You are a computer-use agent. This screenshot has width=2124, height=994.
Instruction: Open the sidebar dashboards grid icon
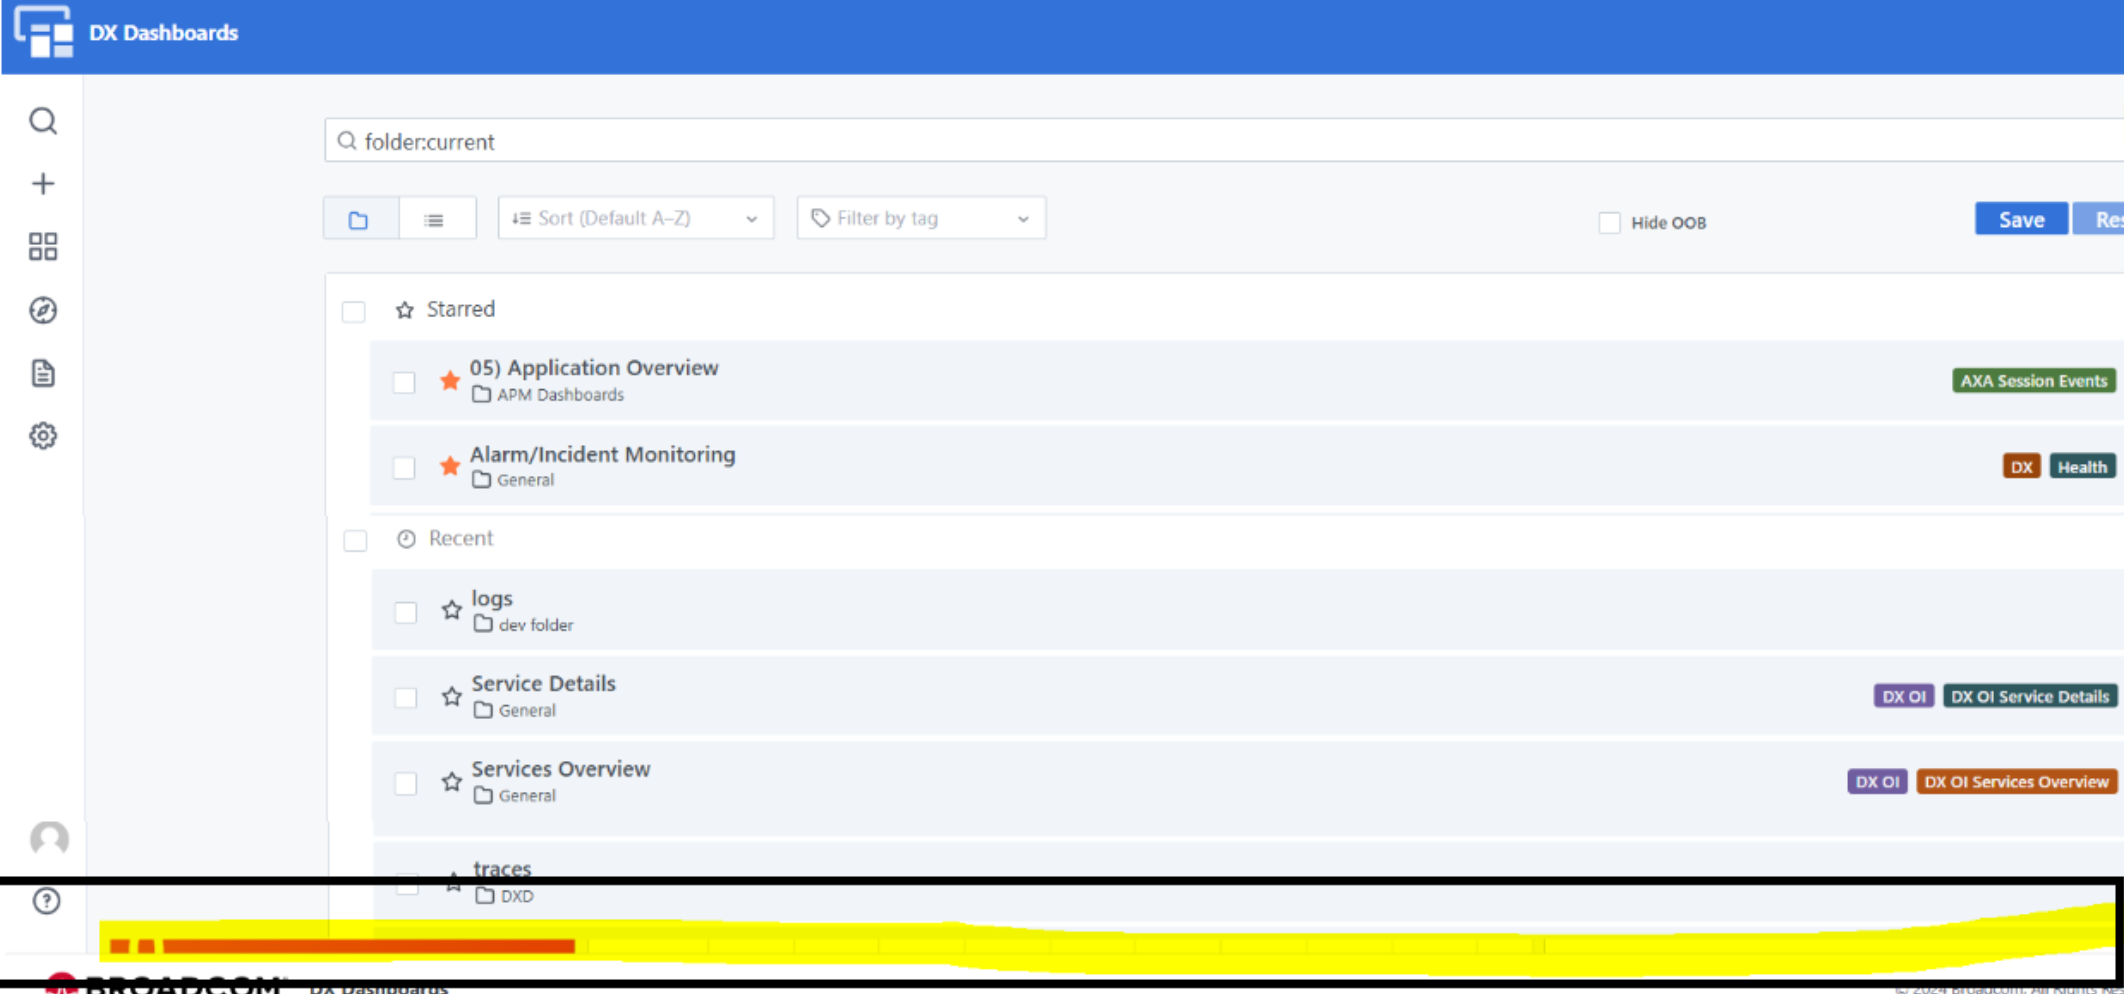click(x=43, y=247)
